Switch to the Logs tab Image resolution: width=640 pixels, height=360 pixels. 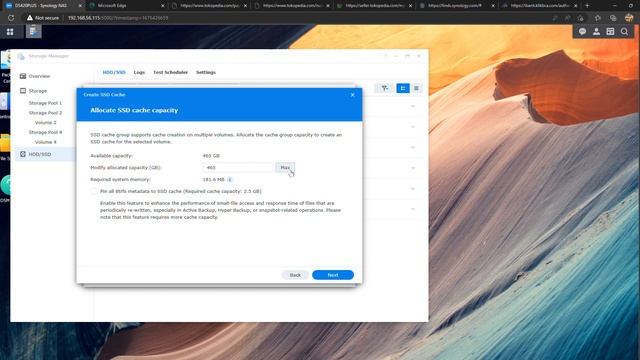tap(139, 72)
